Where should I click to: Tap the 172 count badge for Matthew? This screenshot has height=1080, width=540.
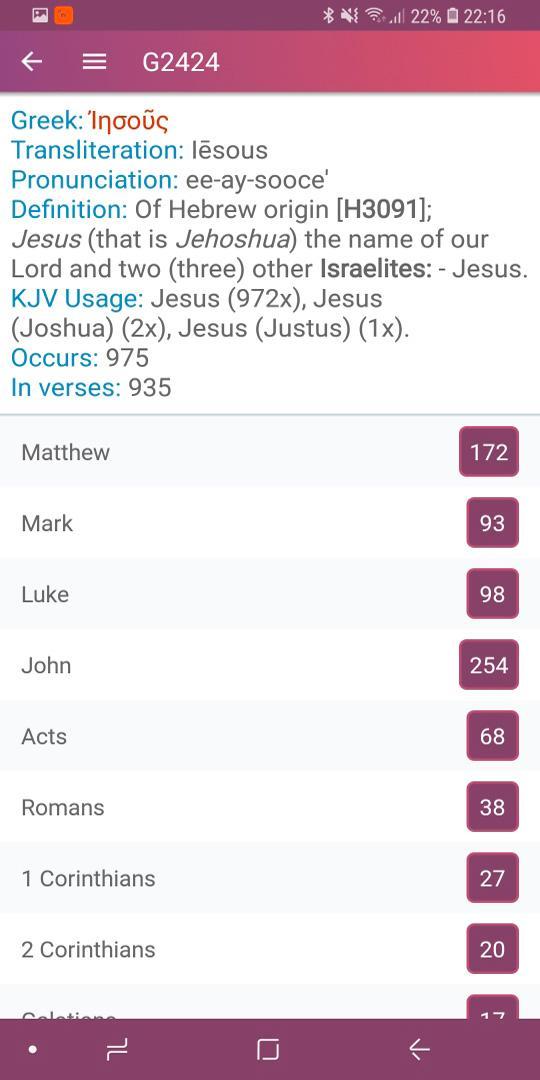tap(489, 452)
